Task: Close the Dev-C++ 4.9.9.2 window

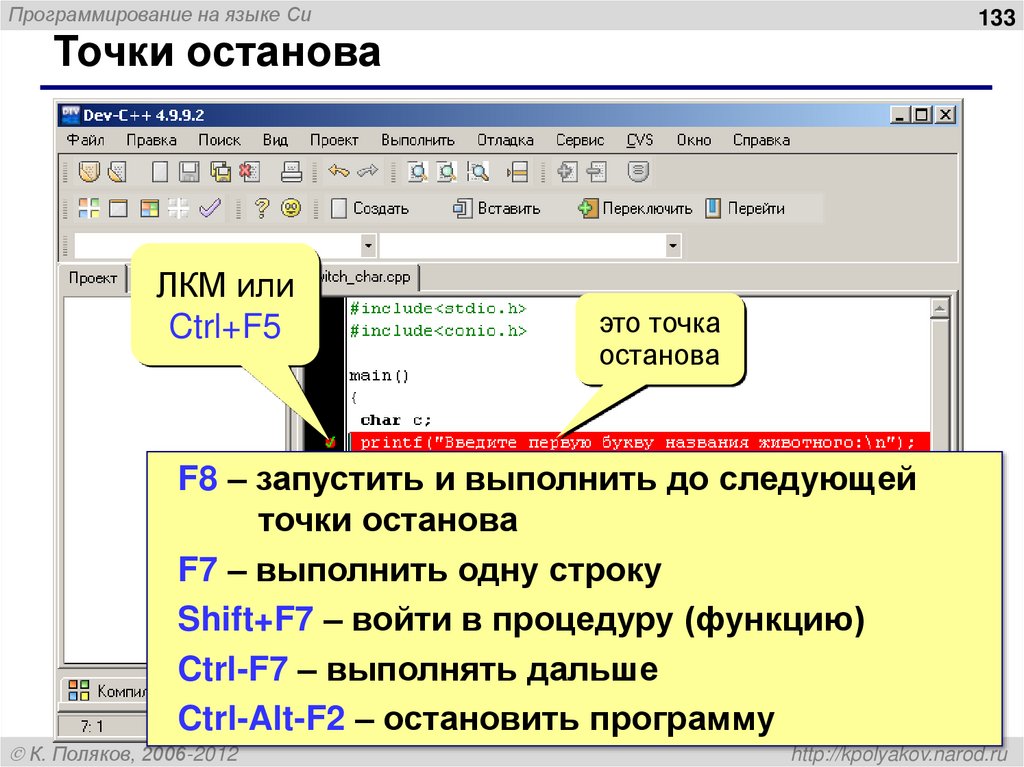Action: 946,116
